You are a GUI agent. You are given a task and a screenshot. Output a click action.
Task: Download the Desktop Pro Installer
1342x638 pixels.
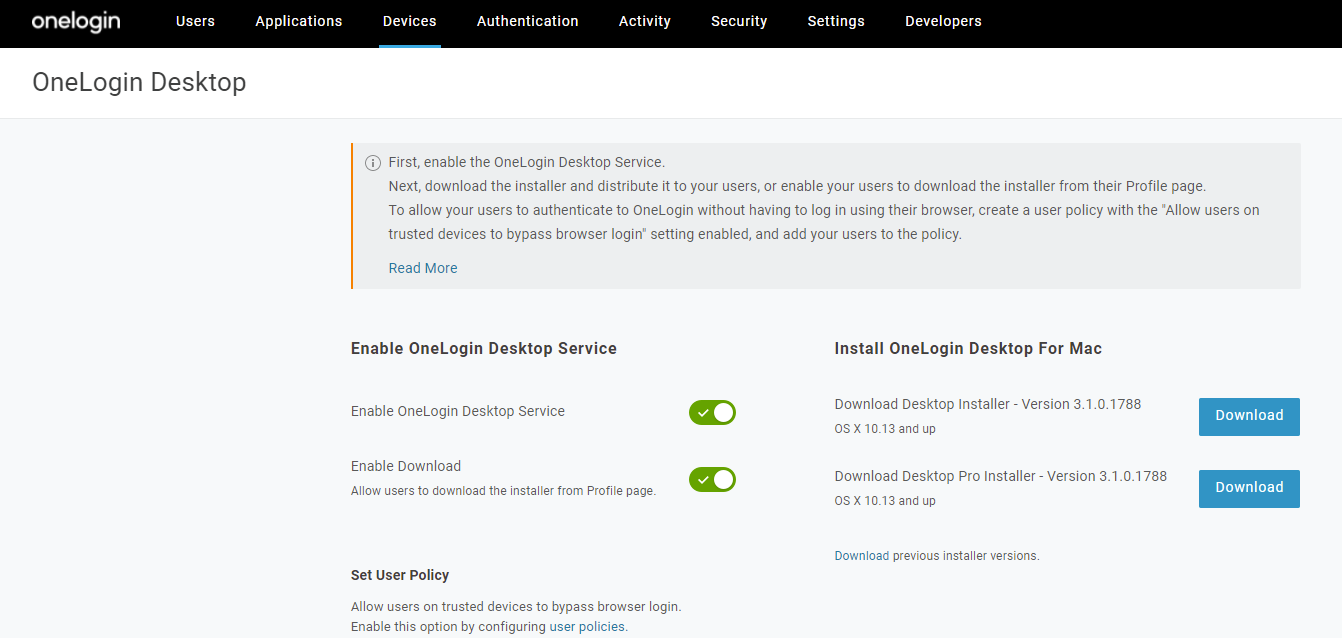point(1248,488)
